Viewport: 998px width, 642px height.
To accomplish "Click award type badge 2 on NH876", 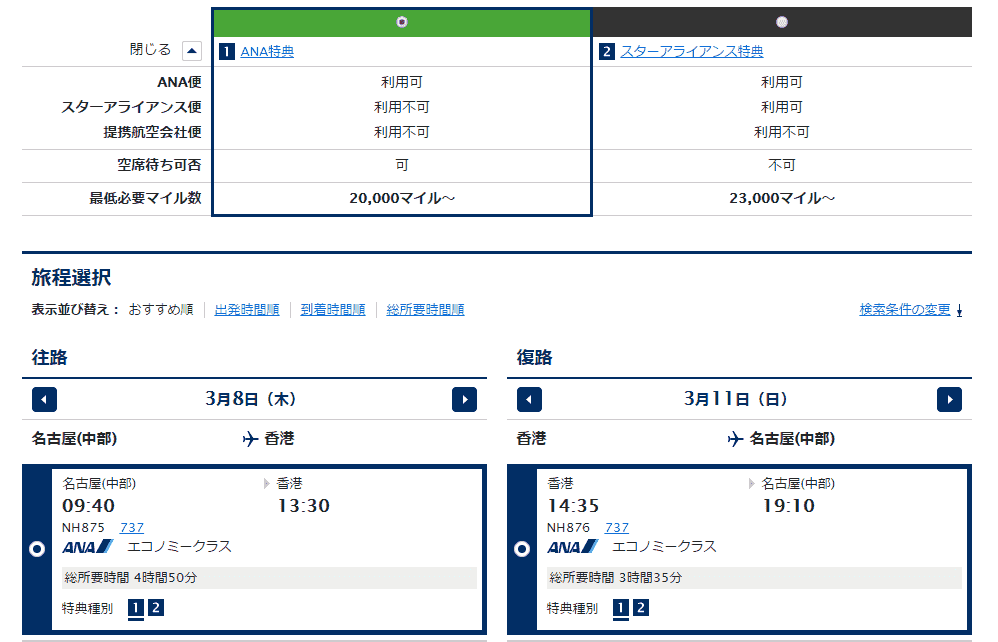I will click(x=641, y=608).
